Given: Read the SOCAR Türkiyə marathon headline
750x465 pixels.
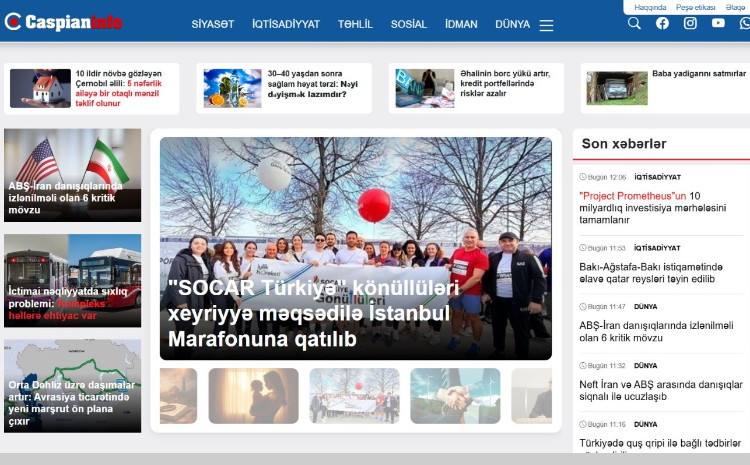Looking at the screenshot, I should (x=313, y=314).
